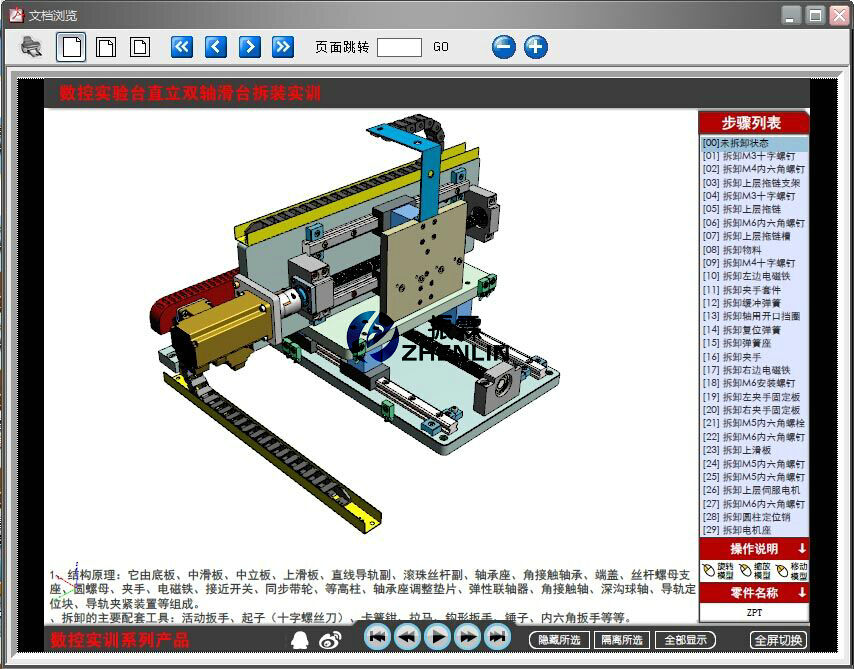Click the QQ penguin icon
The width and height of the screenshot is (854, 669).
point(299,639)
